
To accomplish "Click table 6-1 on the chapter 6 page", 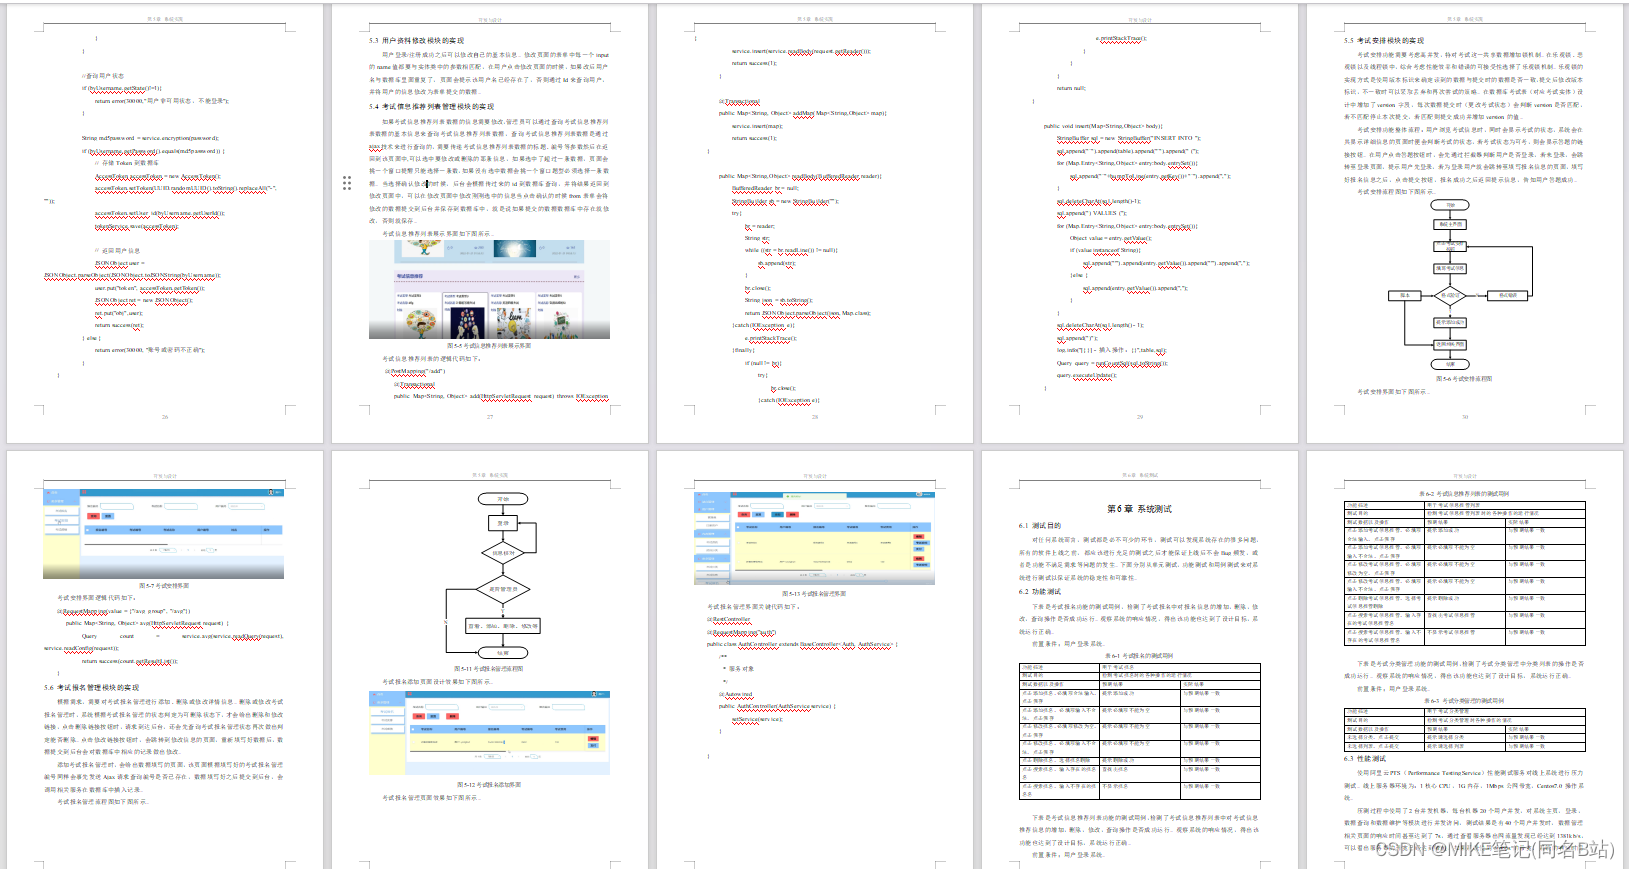I will pyautogui.click(x=1139, y=731).
